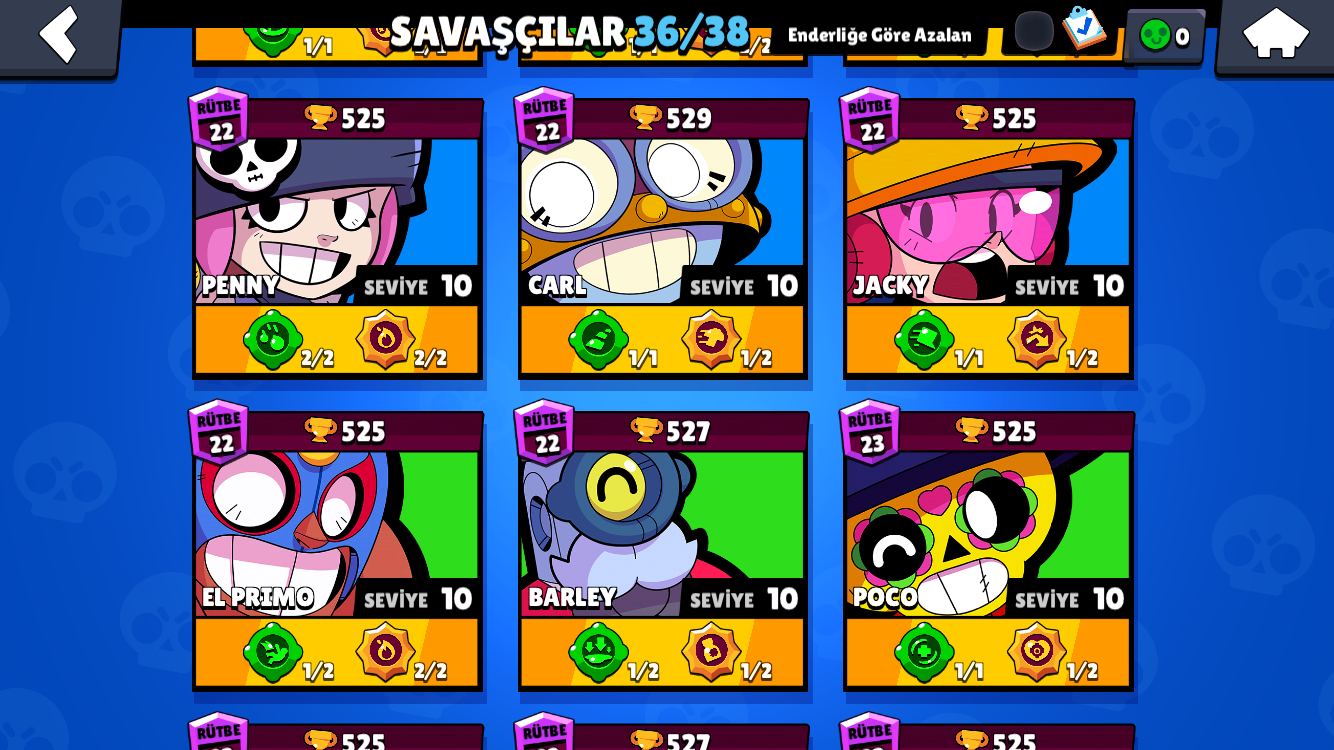
Task: Open the sort order 'Enderliğe Göre Azalan'
Action: (879, 35)
